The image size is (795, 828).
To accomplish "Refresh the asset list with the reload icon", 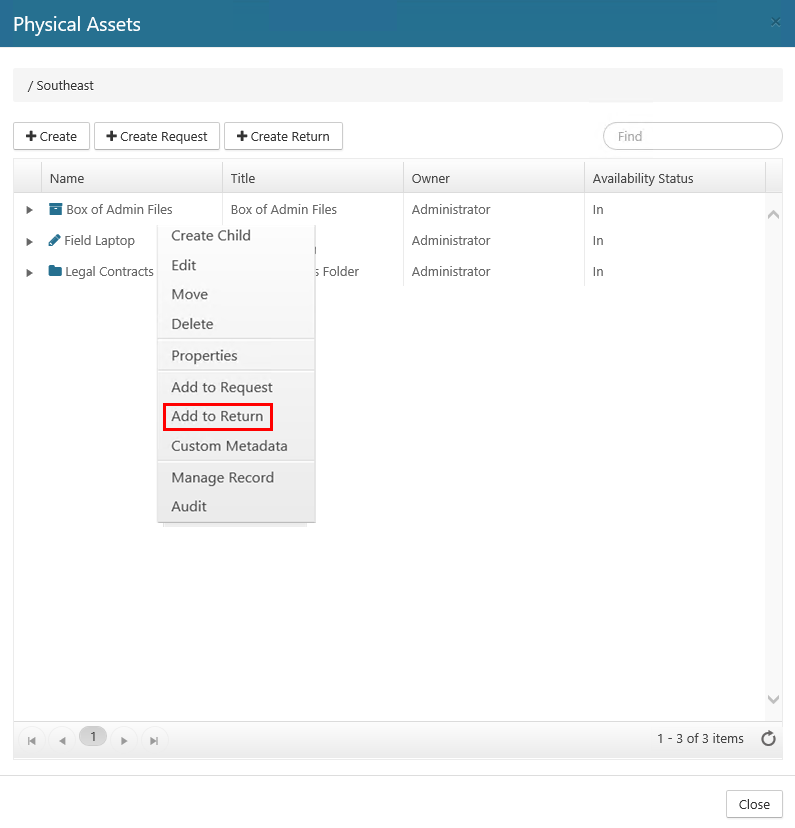I will coord(768,739).
